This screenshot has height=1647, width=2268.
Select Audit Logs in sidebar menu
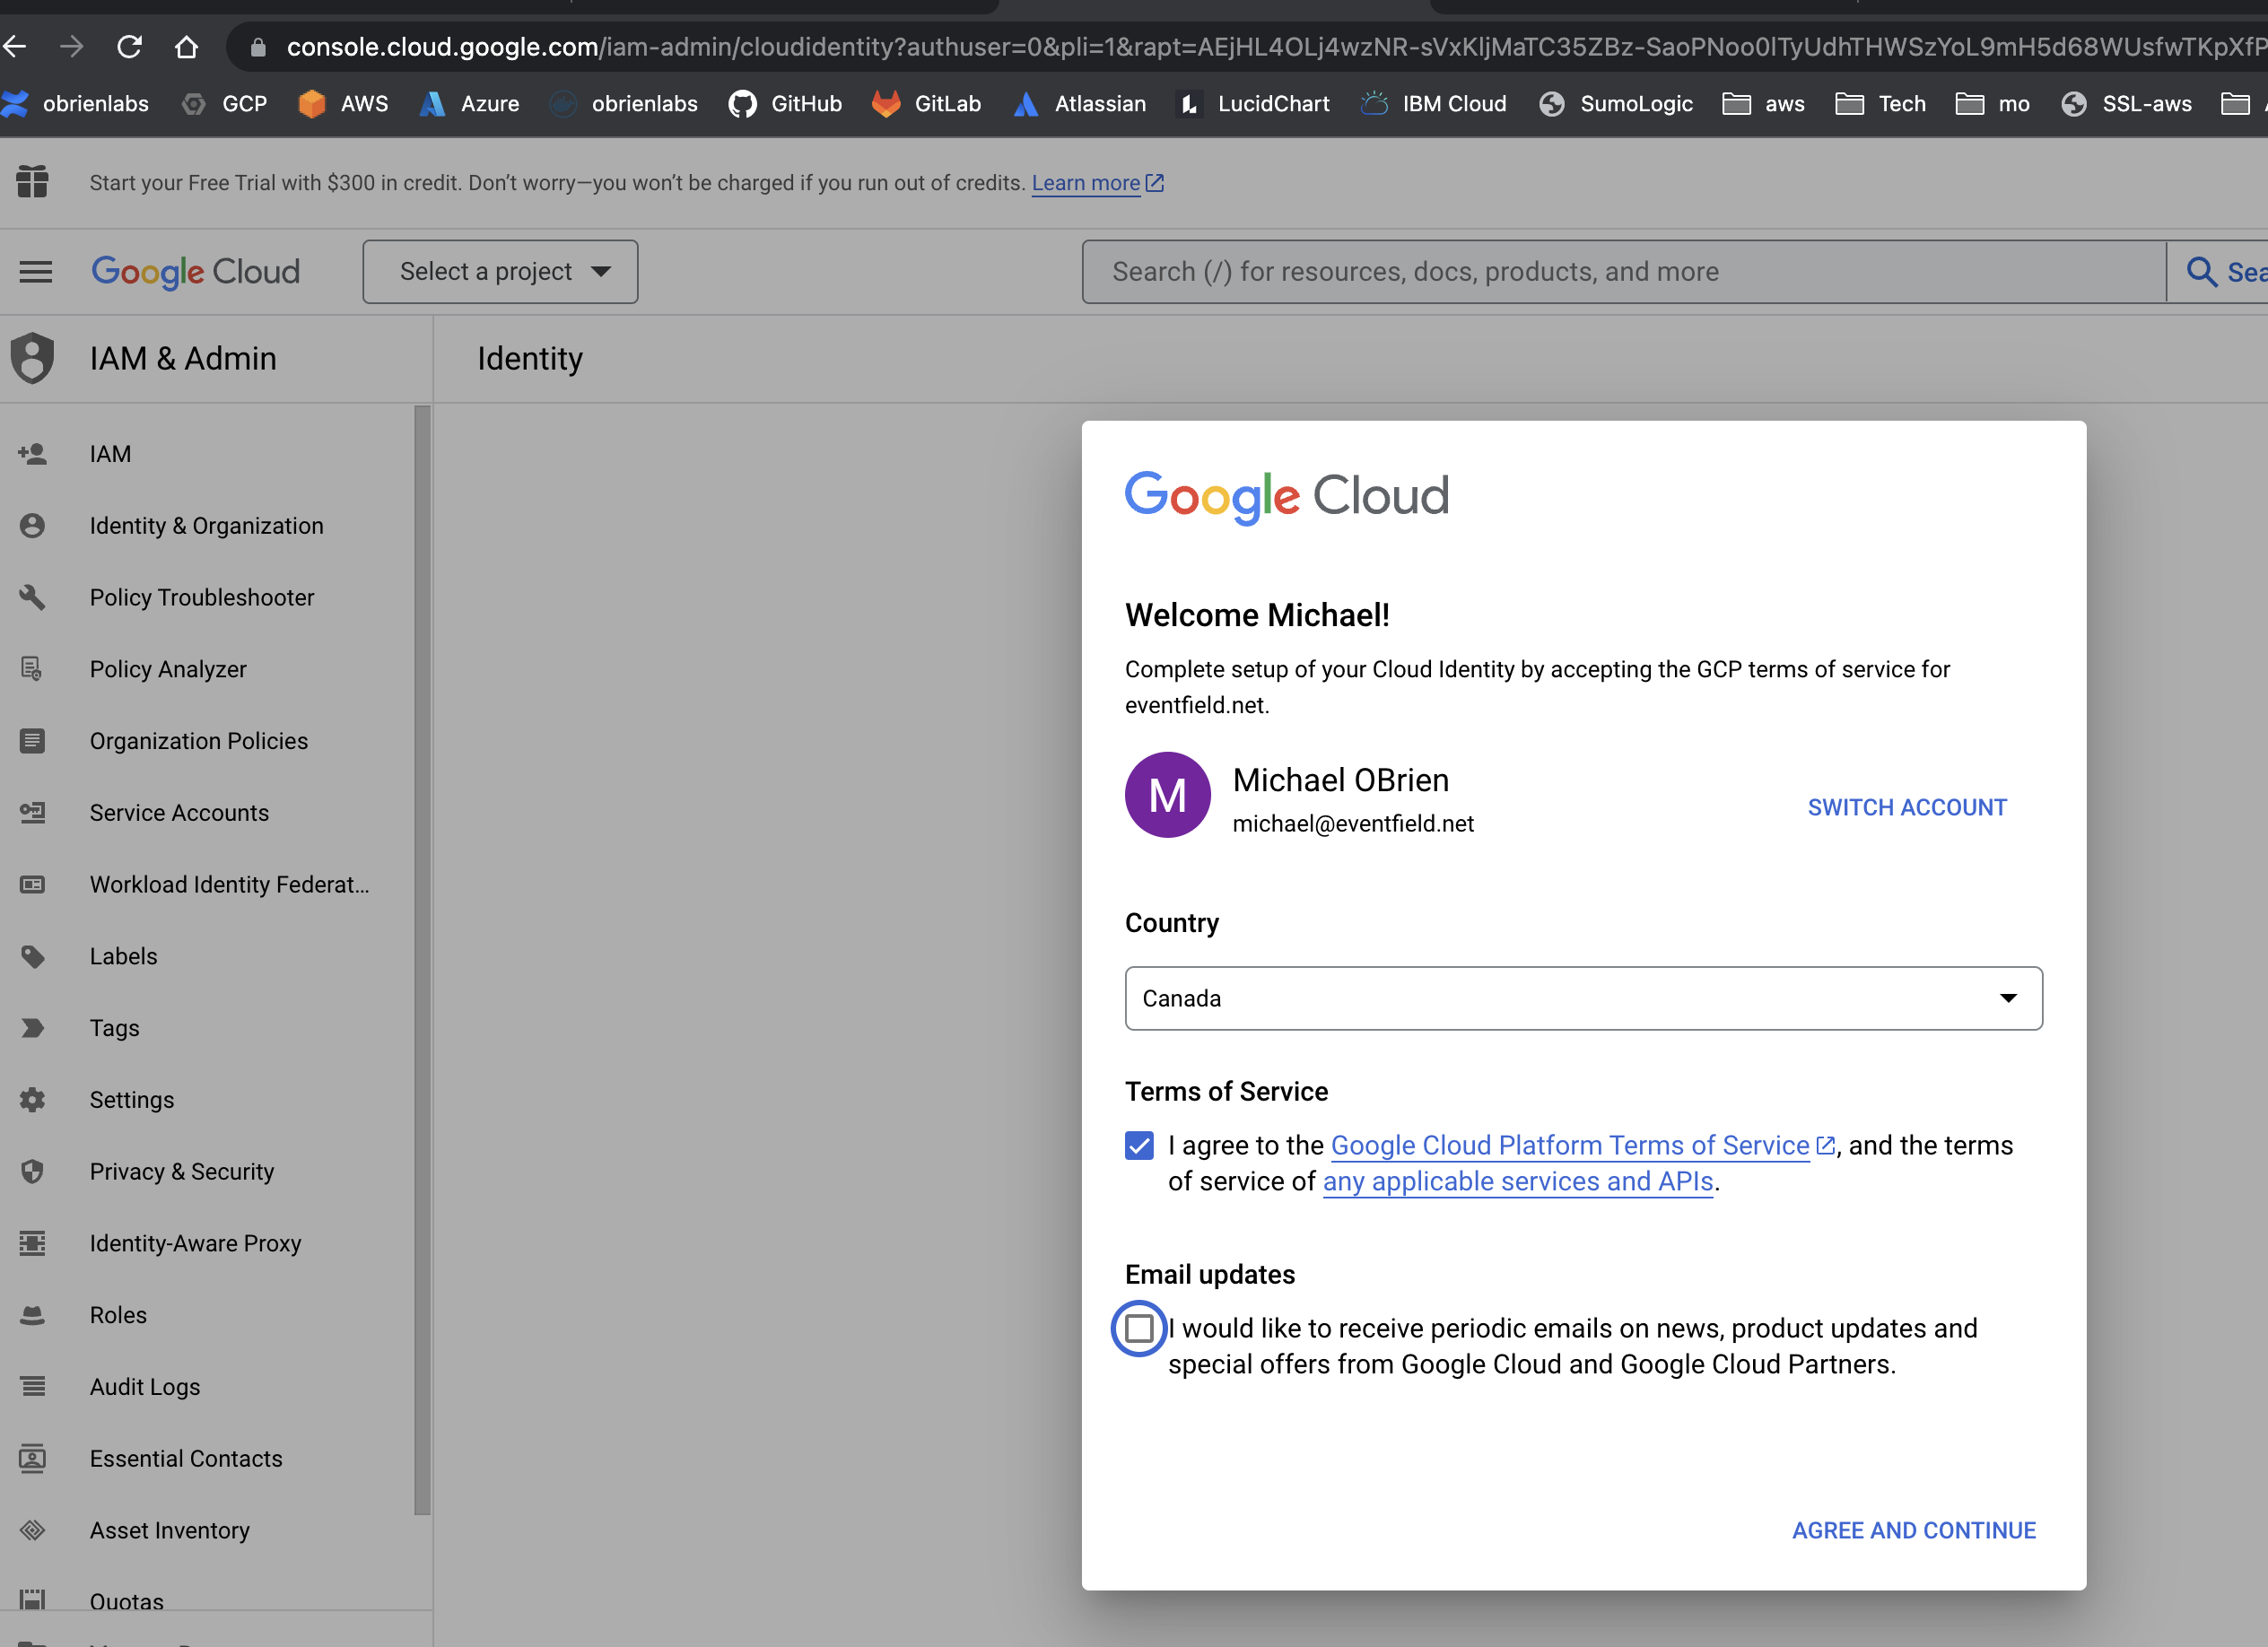[144, 1386]
